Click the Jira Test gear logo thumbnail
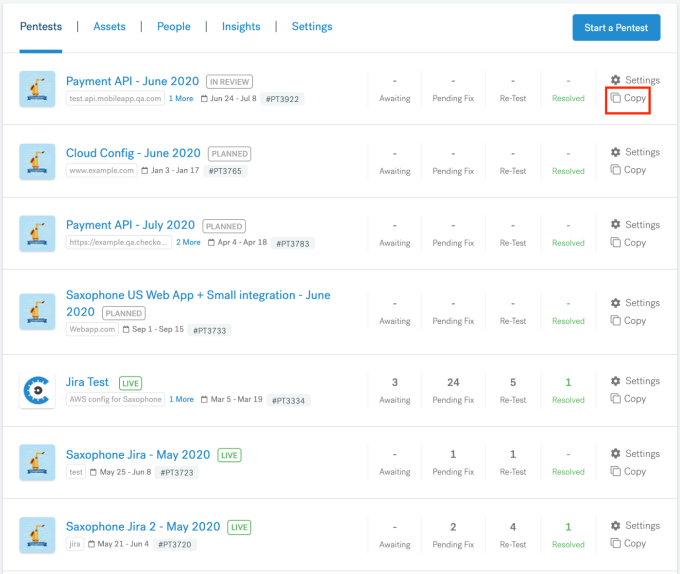The image size is (680, 574). [37, 390]
